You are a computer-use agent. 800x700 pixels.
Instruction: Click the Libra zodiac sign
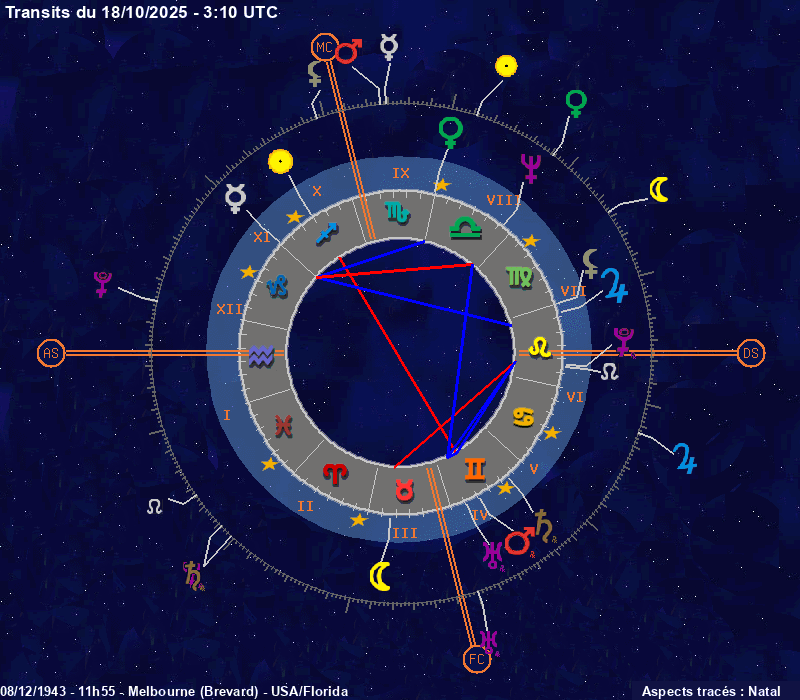pos(465,228)
